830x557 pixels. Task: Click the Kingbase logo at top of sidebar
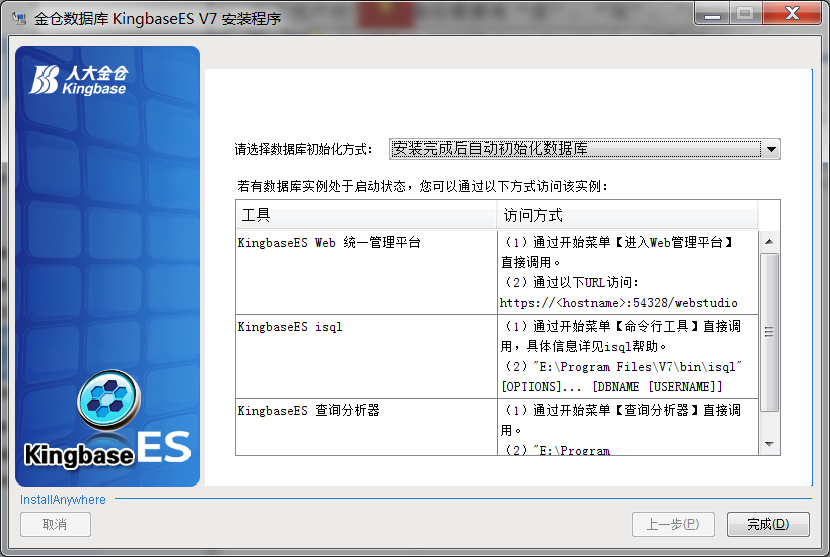click(78, 80)
